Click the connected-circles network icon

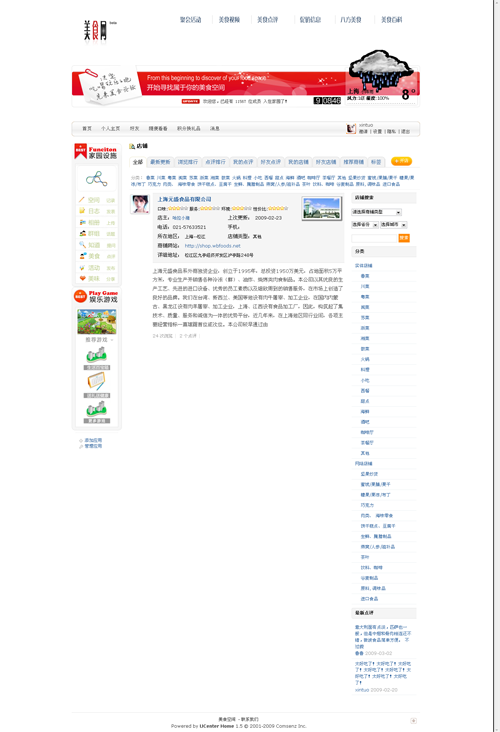97,178
